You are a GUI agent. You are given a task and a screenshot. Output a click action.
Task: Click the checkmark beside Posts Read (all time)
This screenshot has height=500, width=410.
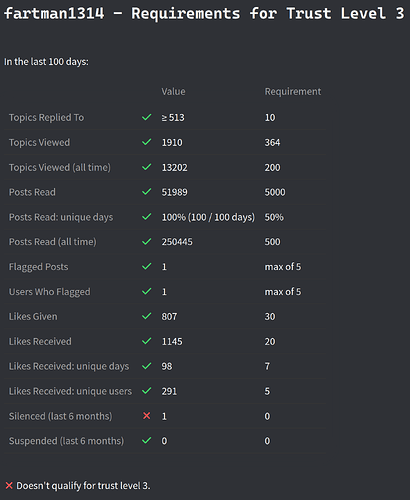pos(147,241)
